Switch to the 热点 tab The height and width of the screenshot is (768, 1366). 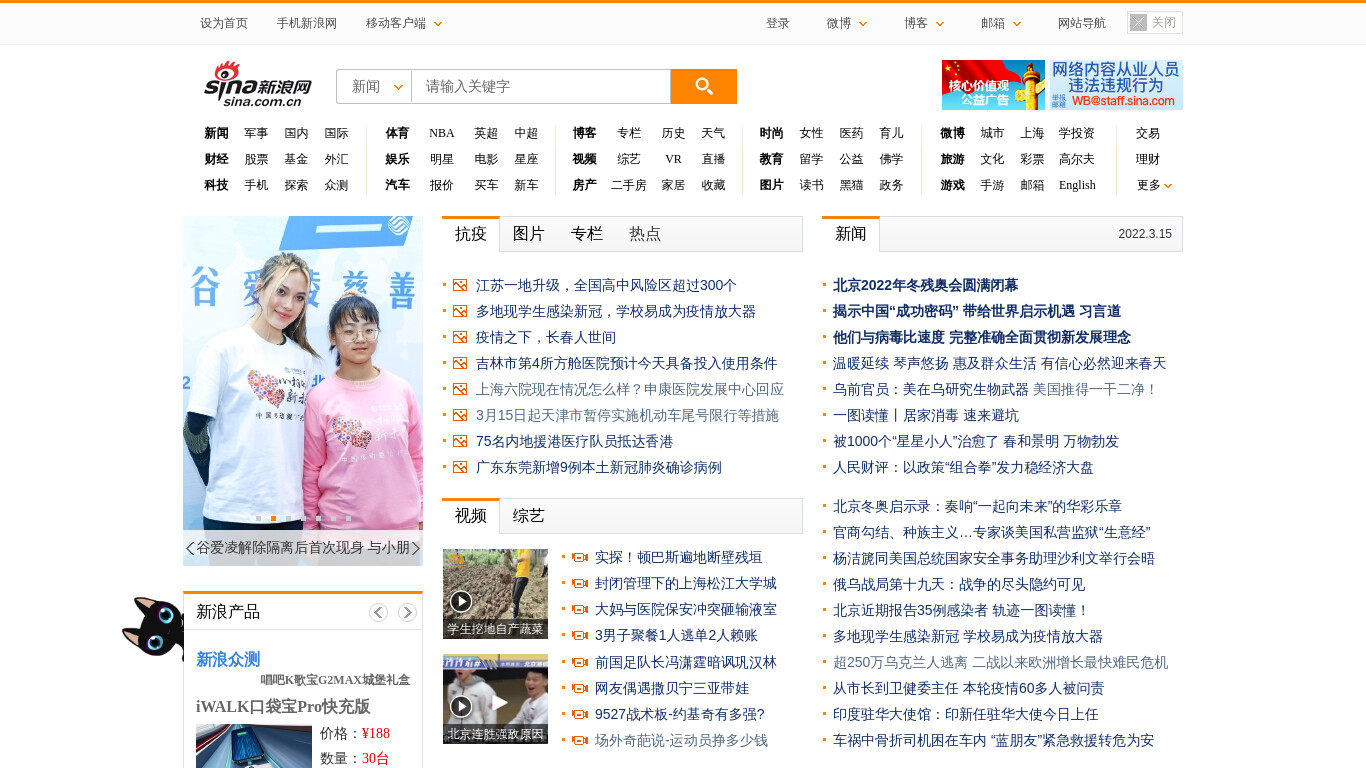tap(645, 234)
